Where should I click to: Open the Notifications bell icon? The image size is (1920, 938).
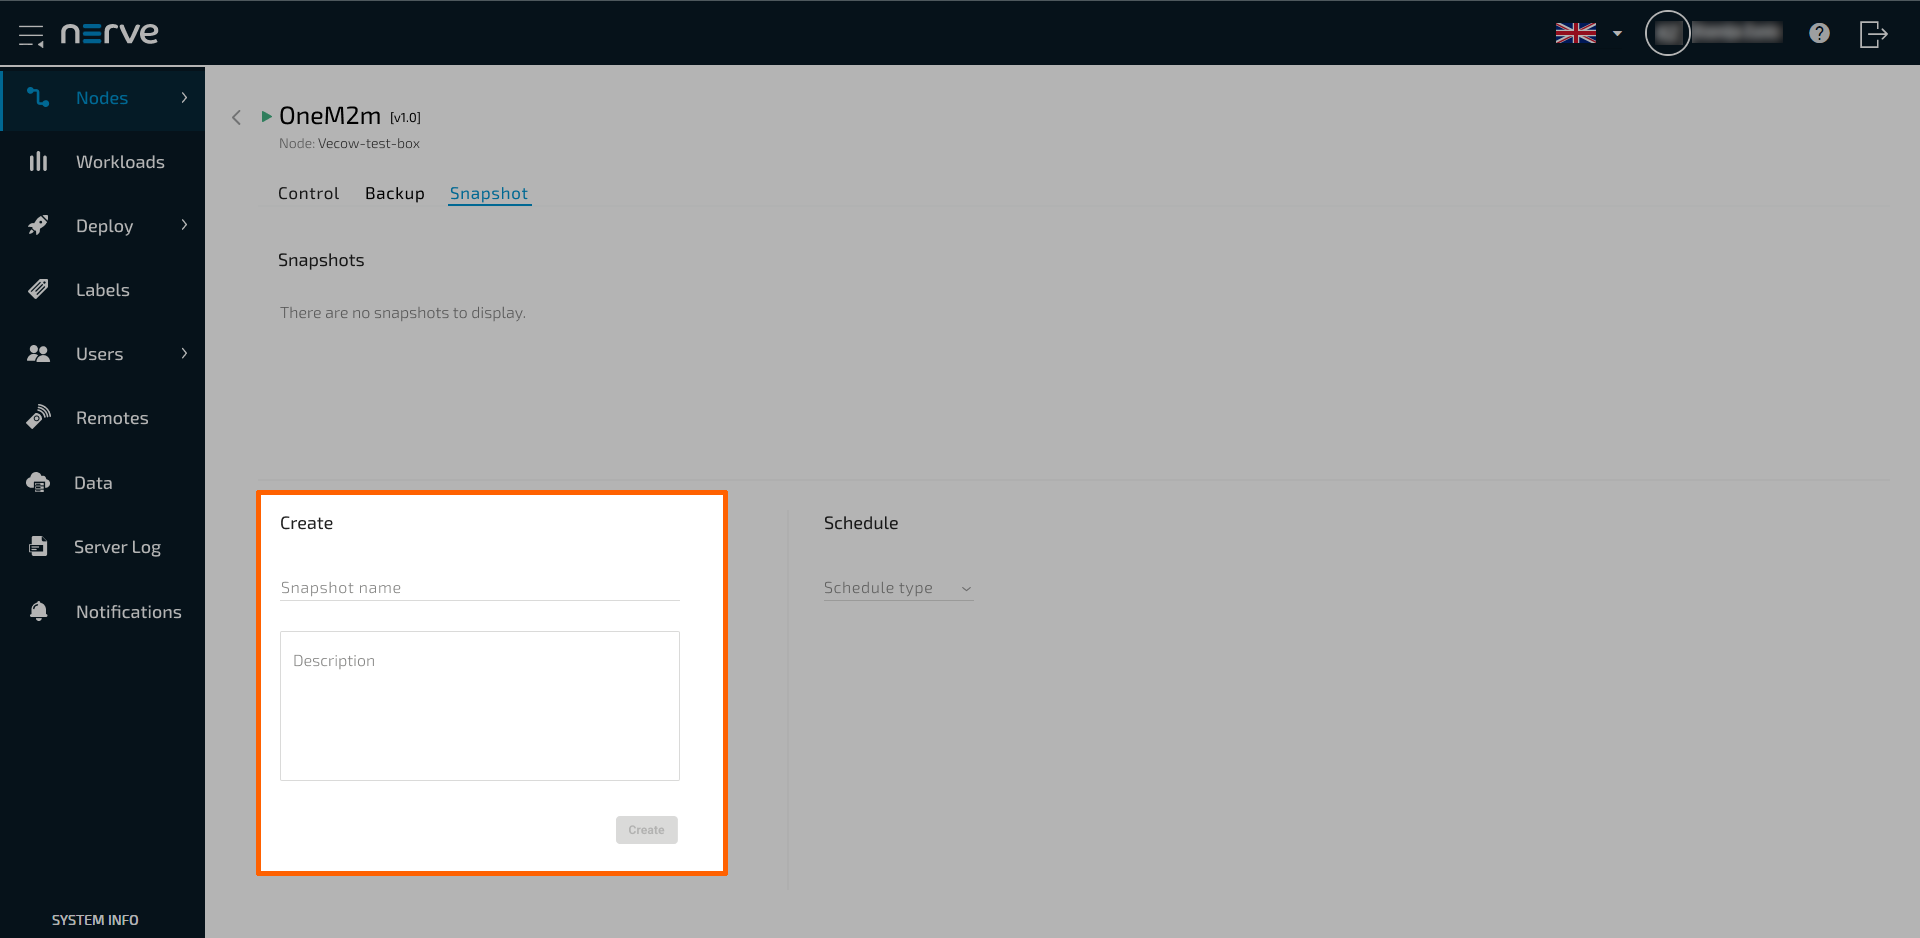click(x=38, y=611)
